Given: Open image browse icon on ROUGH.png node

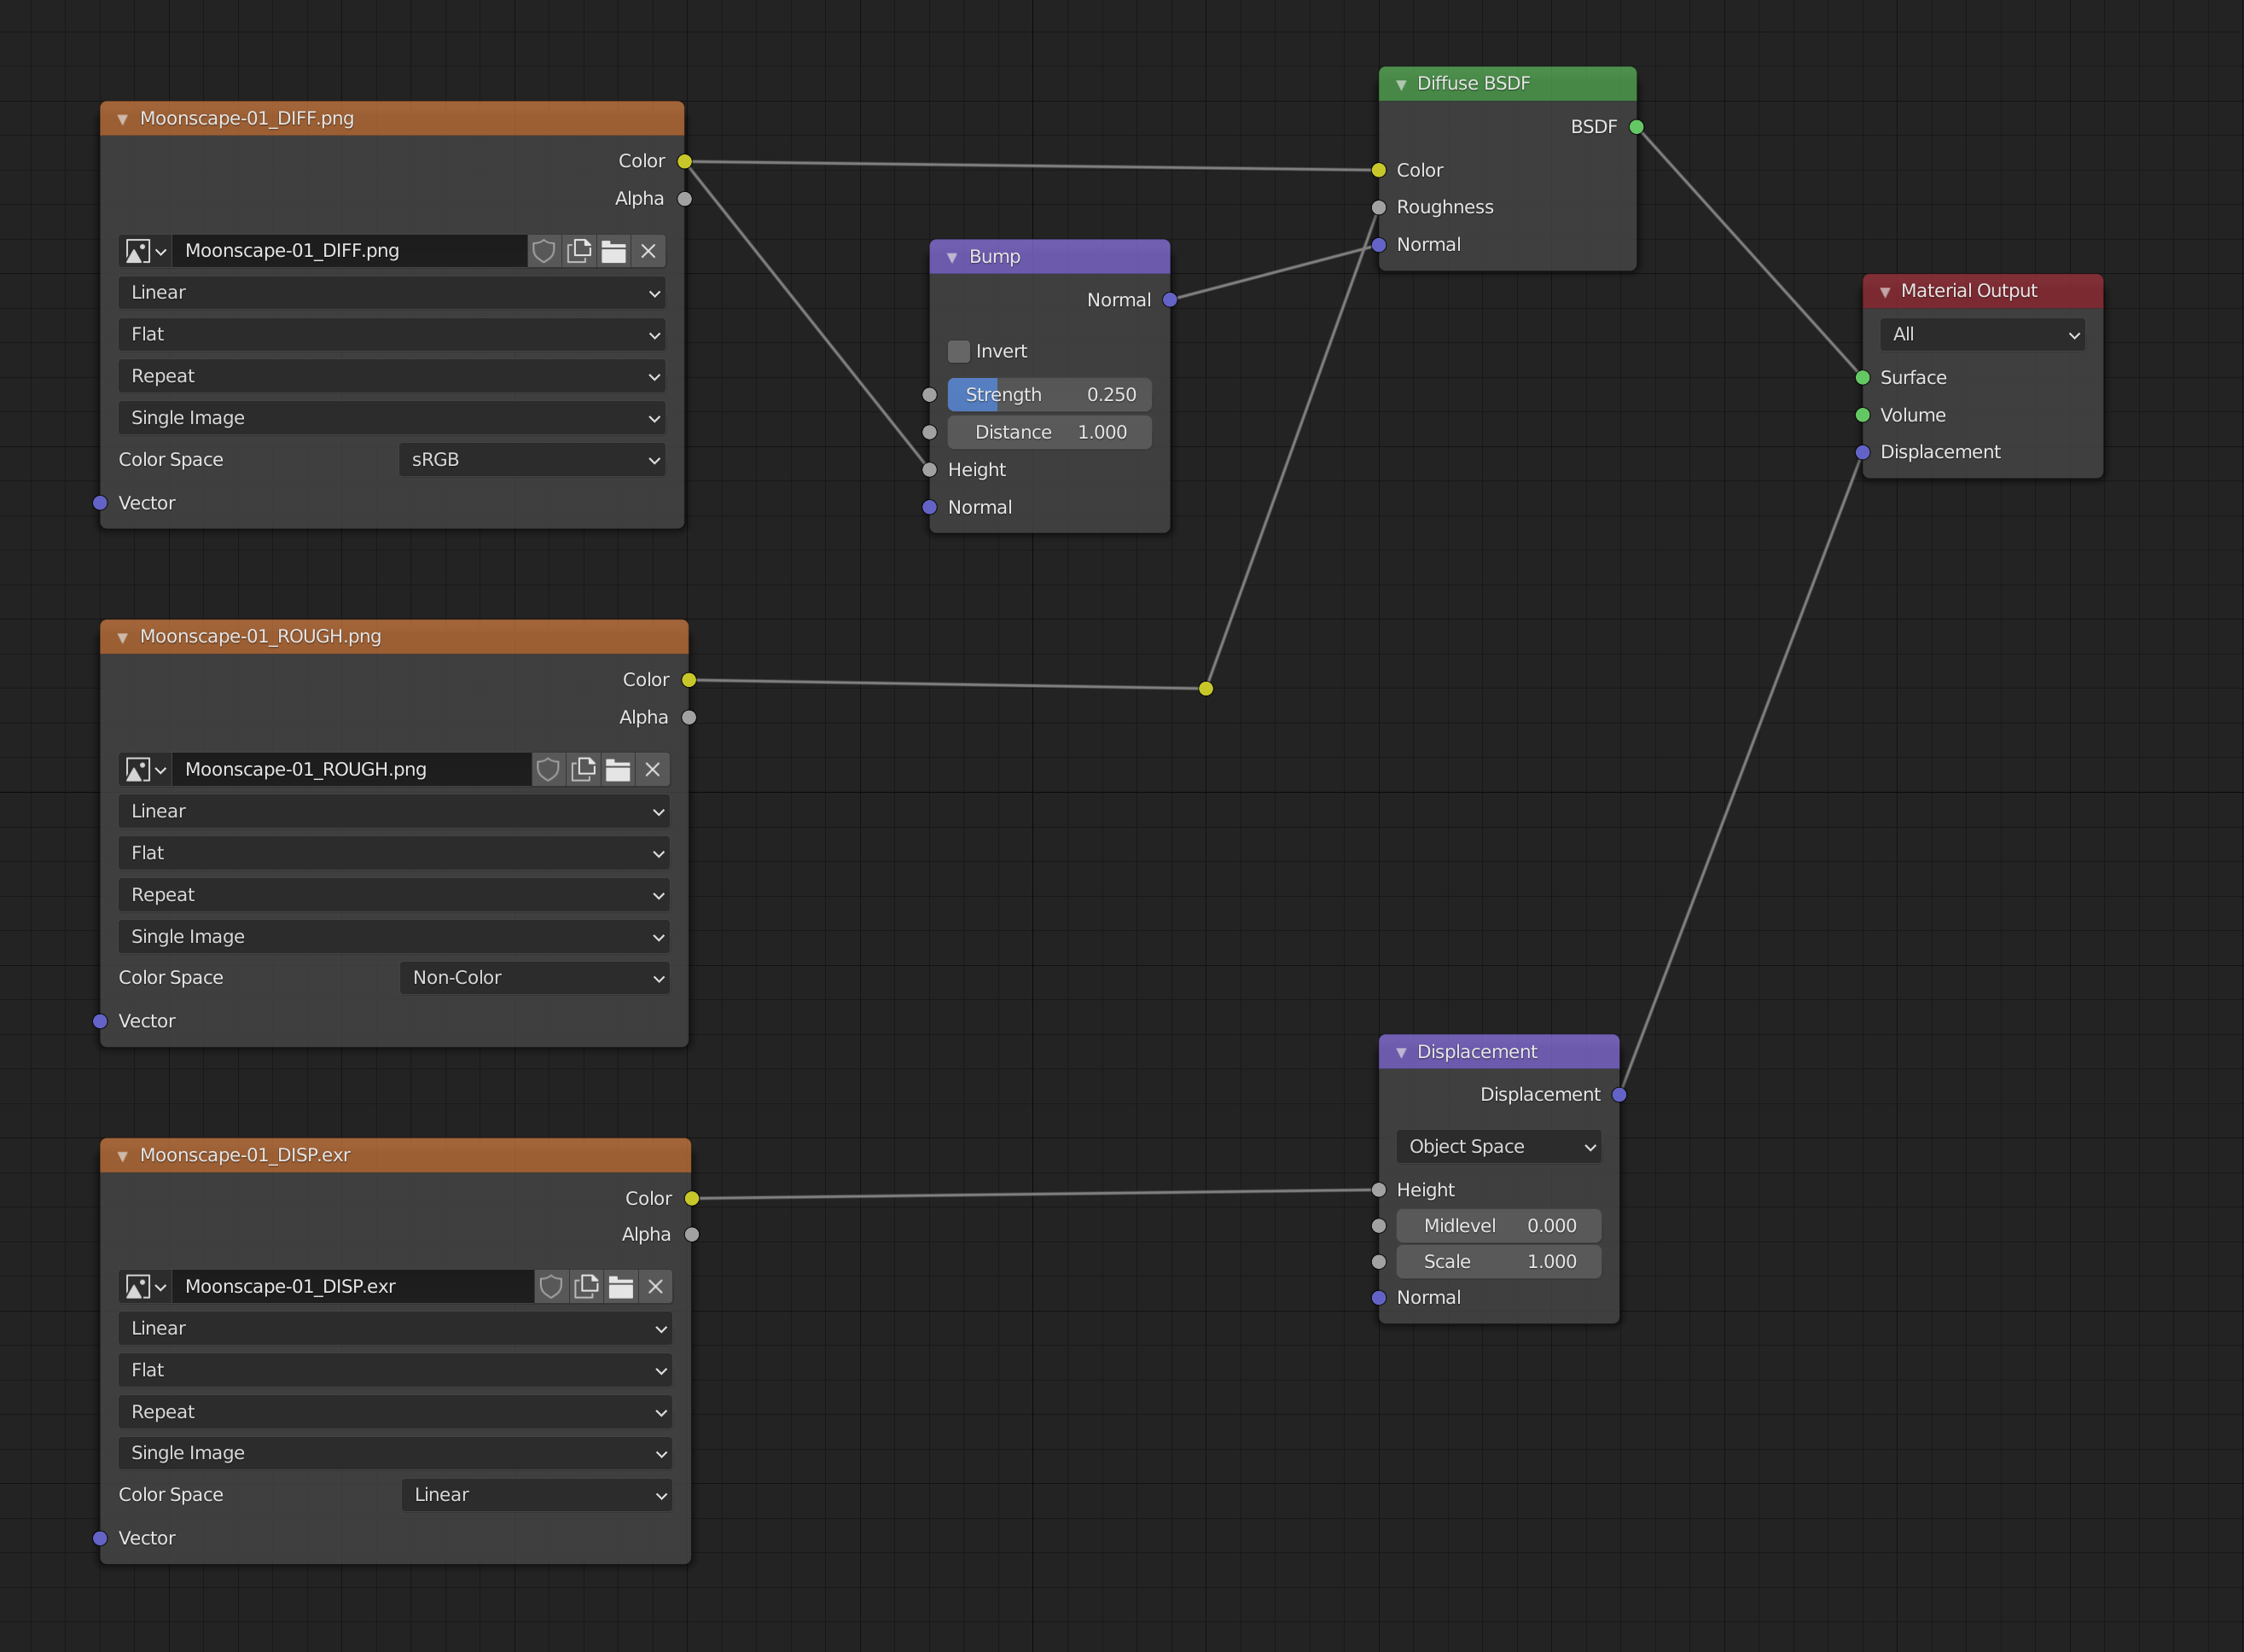Looking at the screenshot, I should [x=145, y=769].
